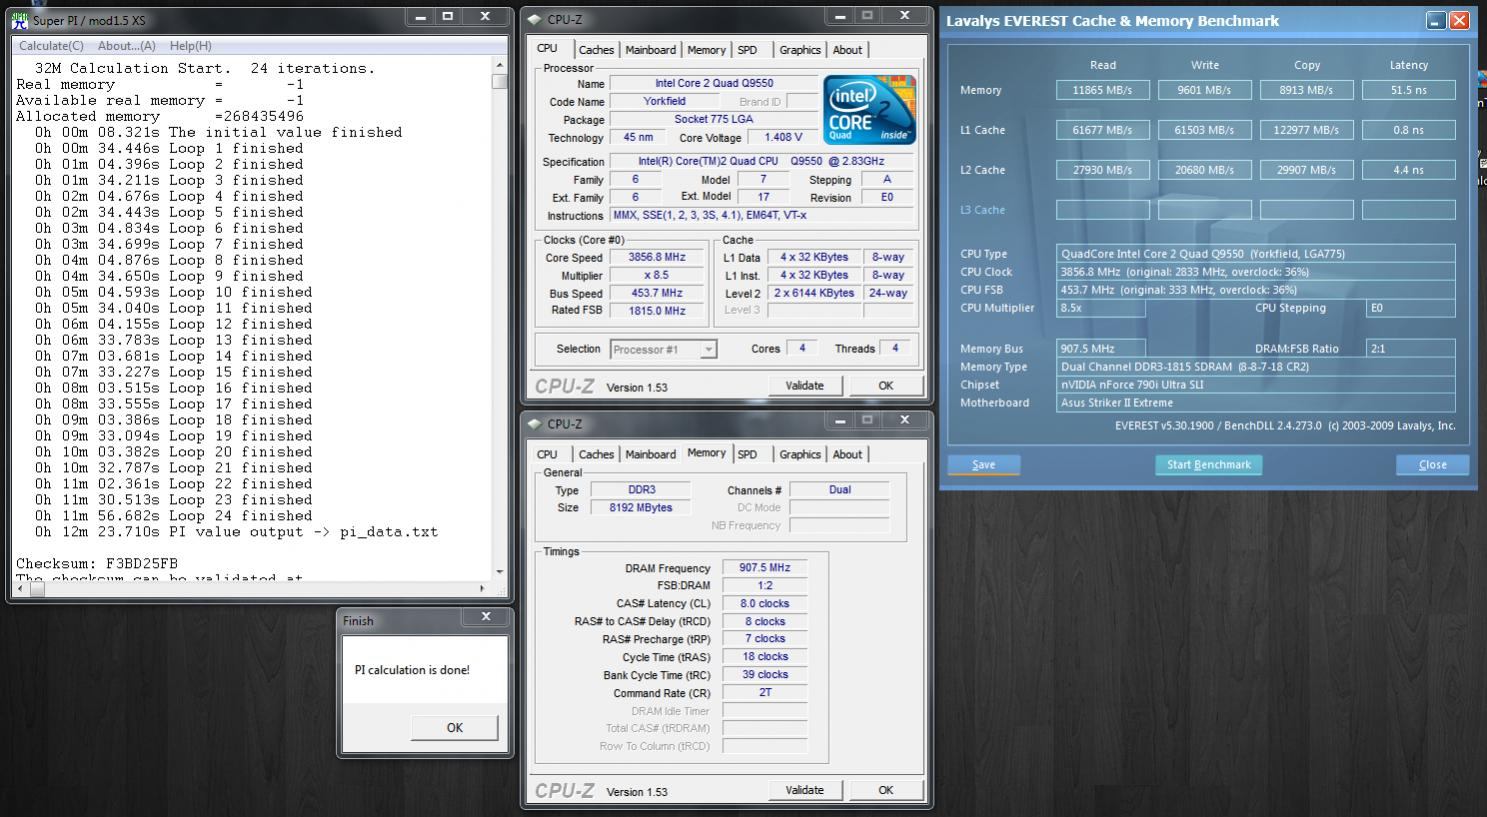The height and width of the screenshot is (817, 1487).
Task: Click the Bus Speed field 453.7 MHz
Action: tap(656, 293)
